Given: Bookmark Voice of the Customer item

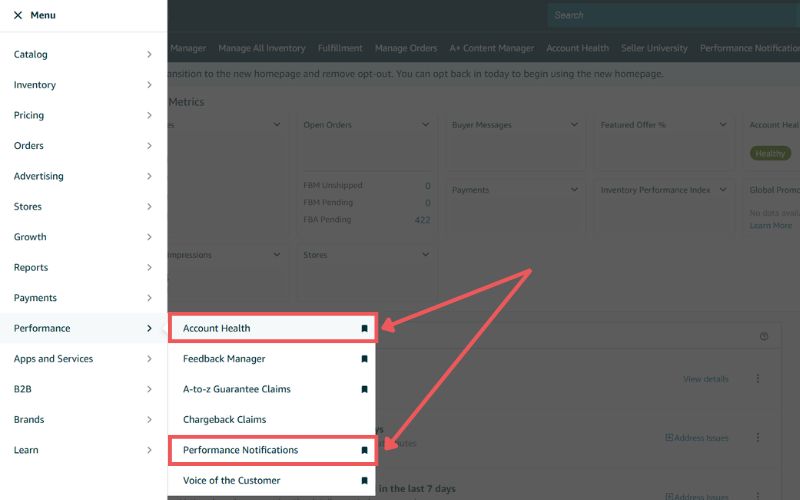Looking at the screenshot, I should tap(364, 481).
